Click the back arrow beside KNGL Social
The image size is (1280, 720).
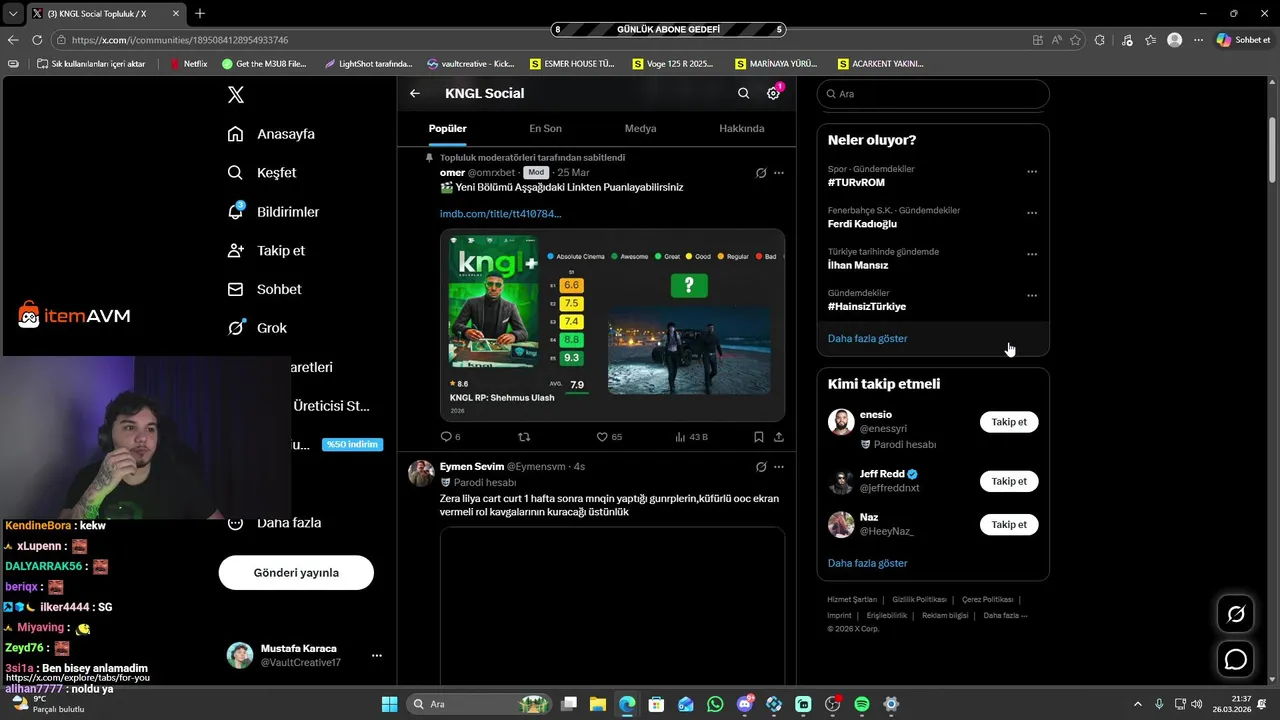click(x=415, y=93)
